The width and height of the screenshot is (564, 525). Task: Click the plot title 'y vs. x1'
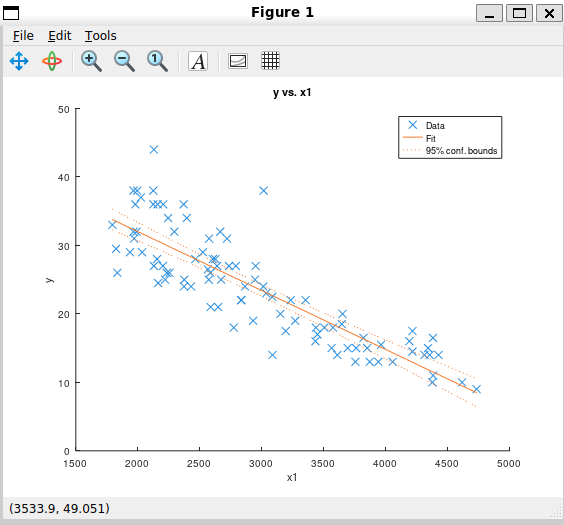[x=292, y=92]
